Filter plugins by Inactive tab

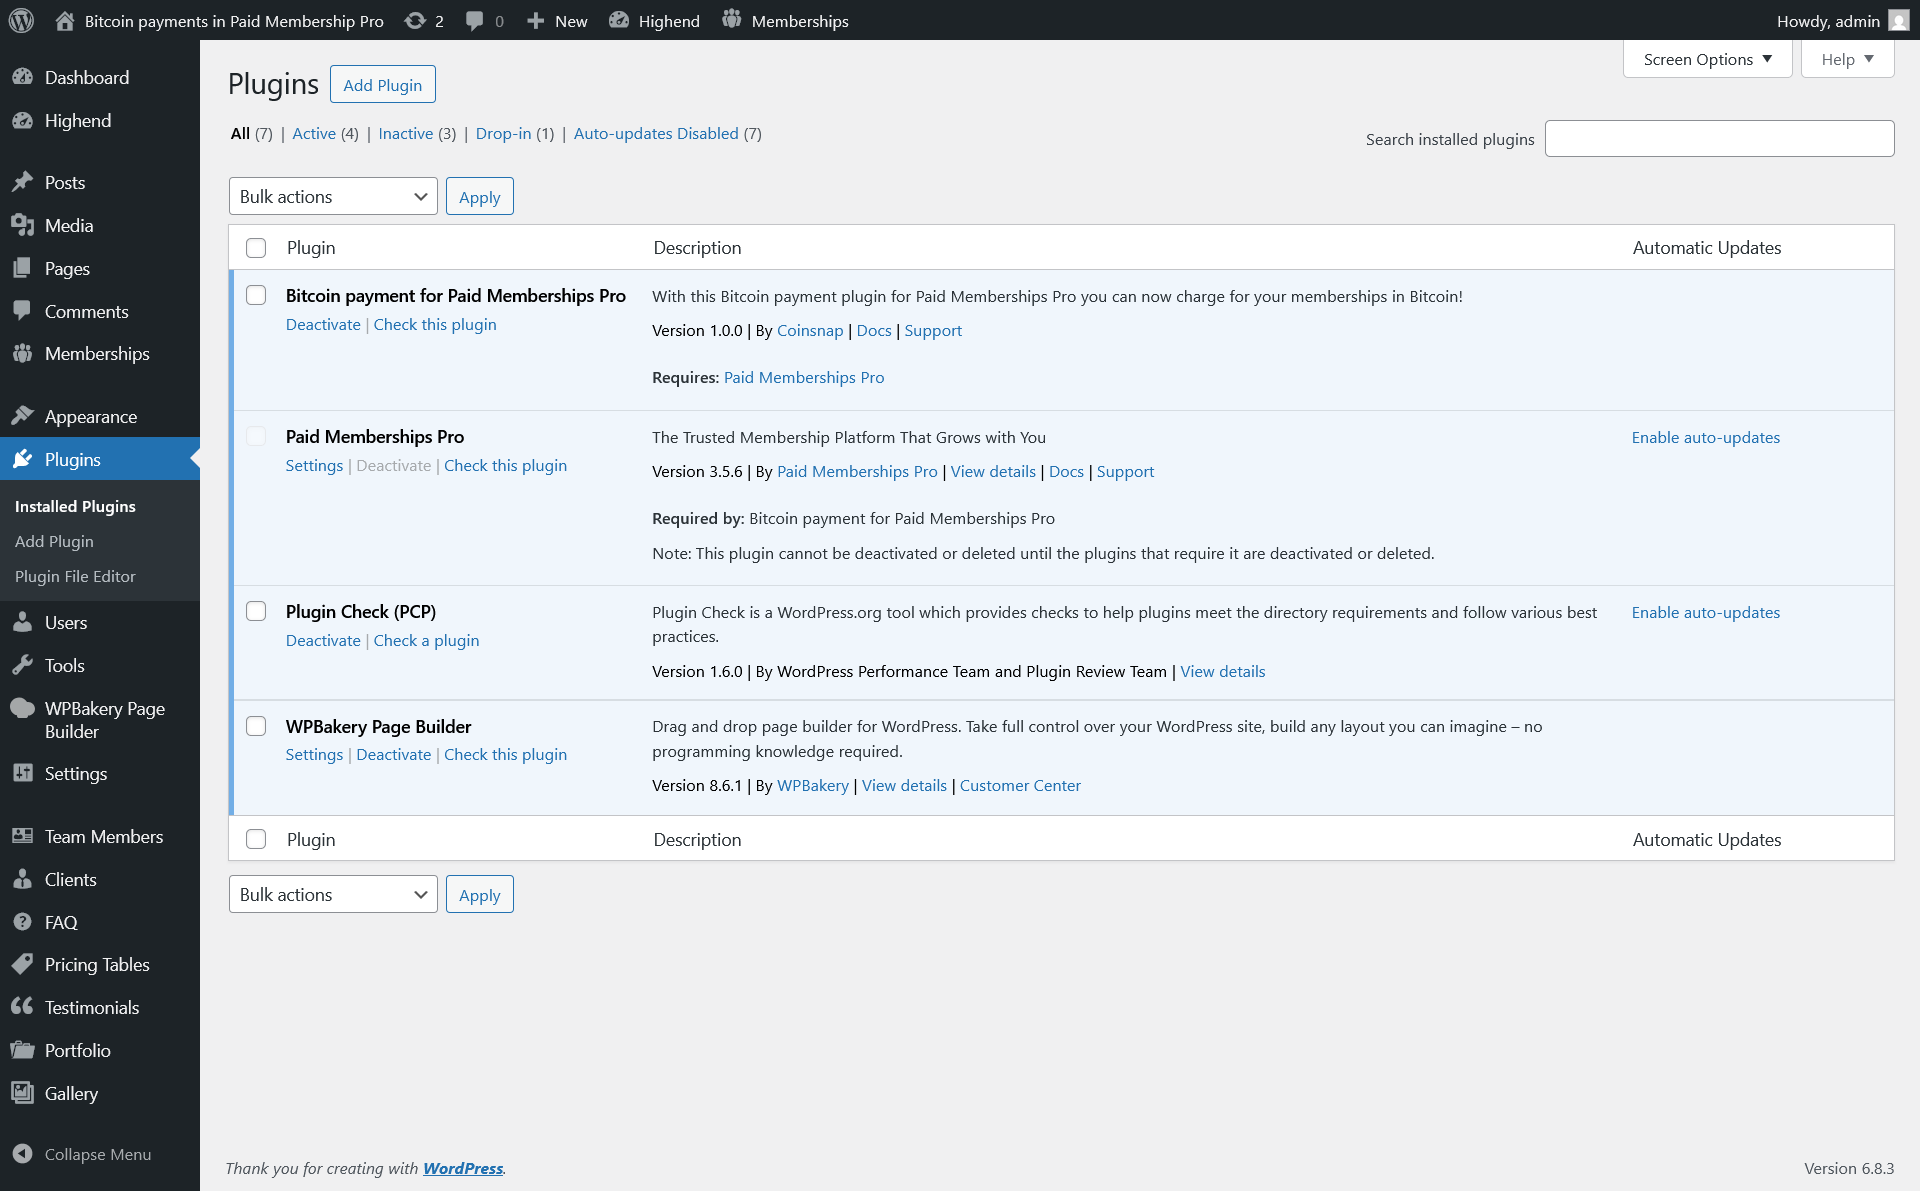405,133
